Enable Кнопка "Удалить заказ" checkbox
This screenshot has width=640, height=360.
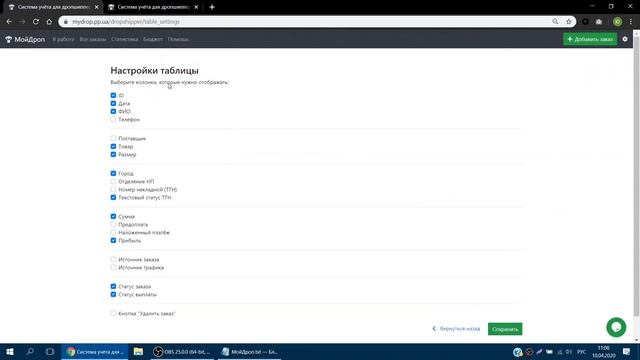[113, 313]
